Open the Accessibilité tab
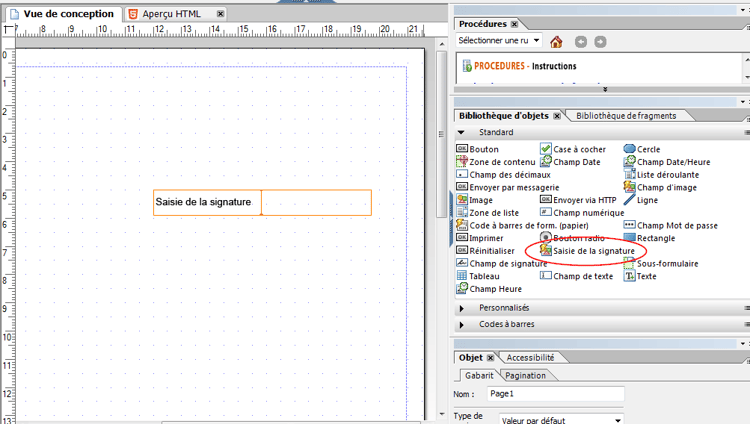The width and height of the screenshot is (750, 424). (530, 357)
